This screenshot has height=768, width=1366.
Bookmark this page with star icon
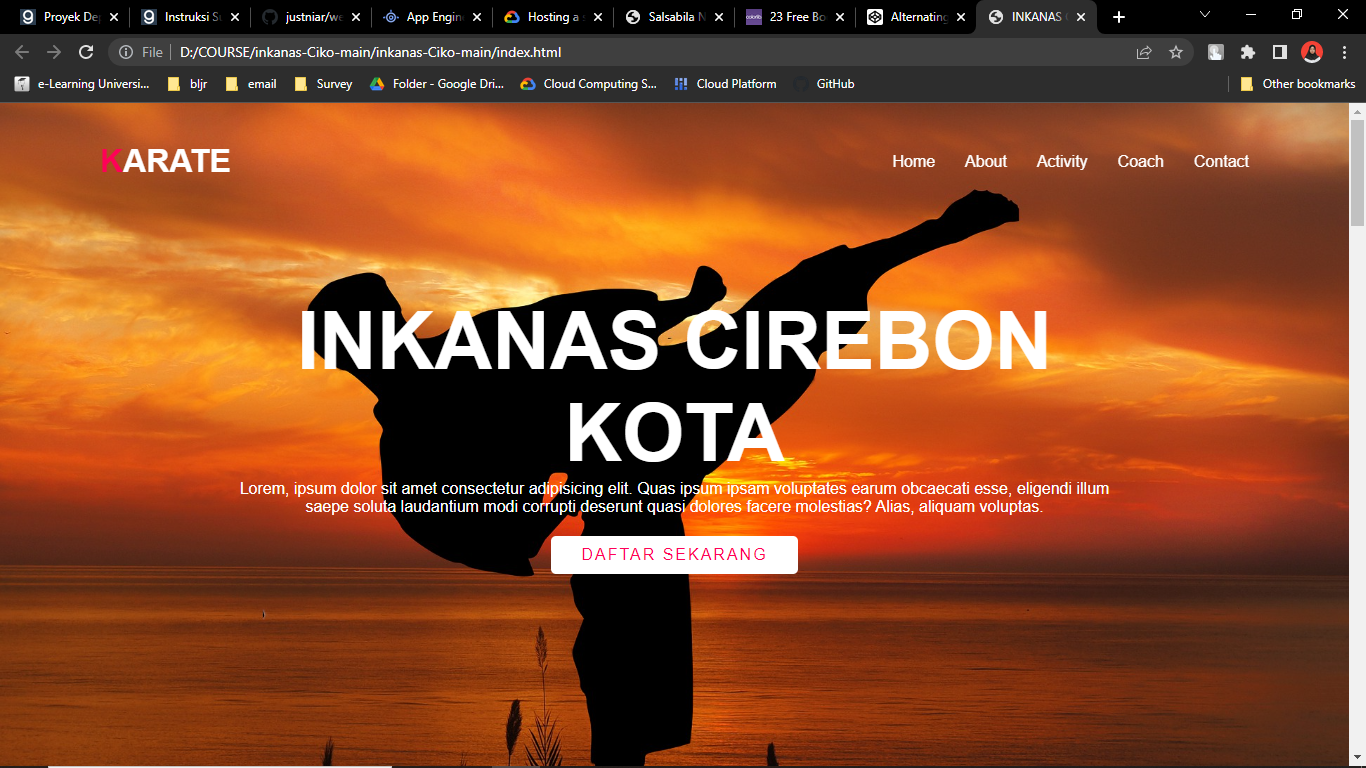[1176, 52]
